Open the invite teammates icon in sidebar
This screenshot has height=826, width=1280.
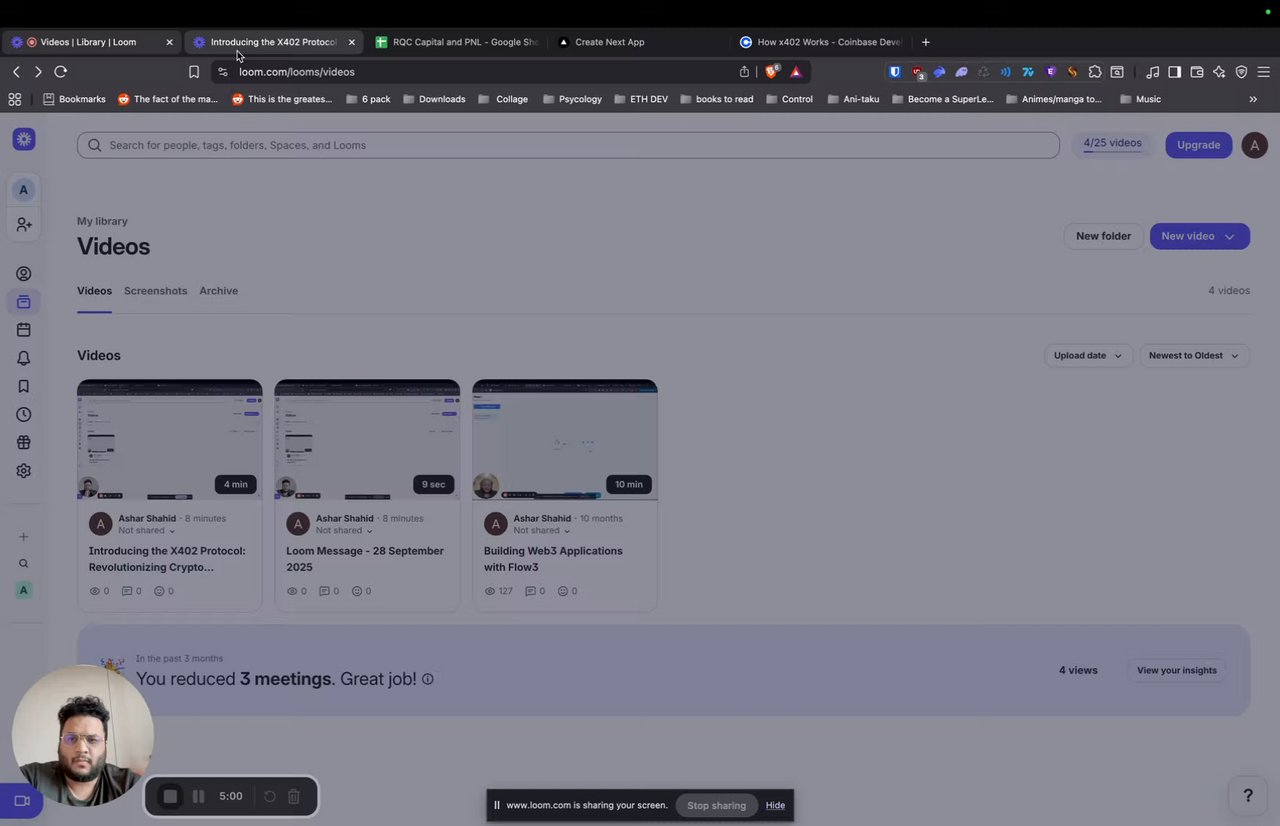tap(24, 225)
